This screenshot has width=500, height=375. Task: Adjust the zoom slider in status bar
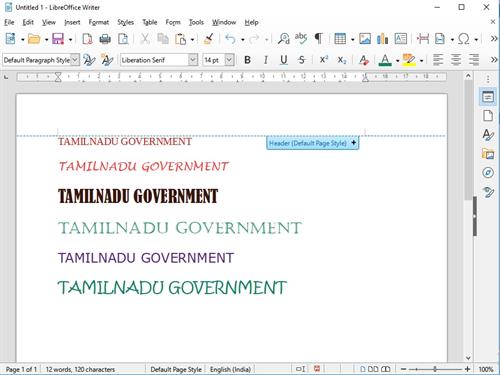pyautogui.click(x=435, y=369)
